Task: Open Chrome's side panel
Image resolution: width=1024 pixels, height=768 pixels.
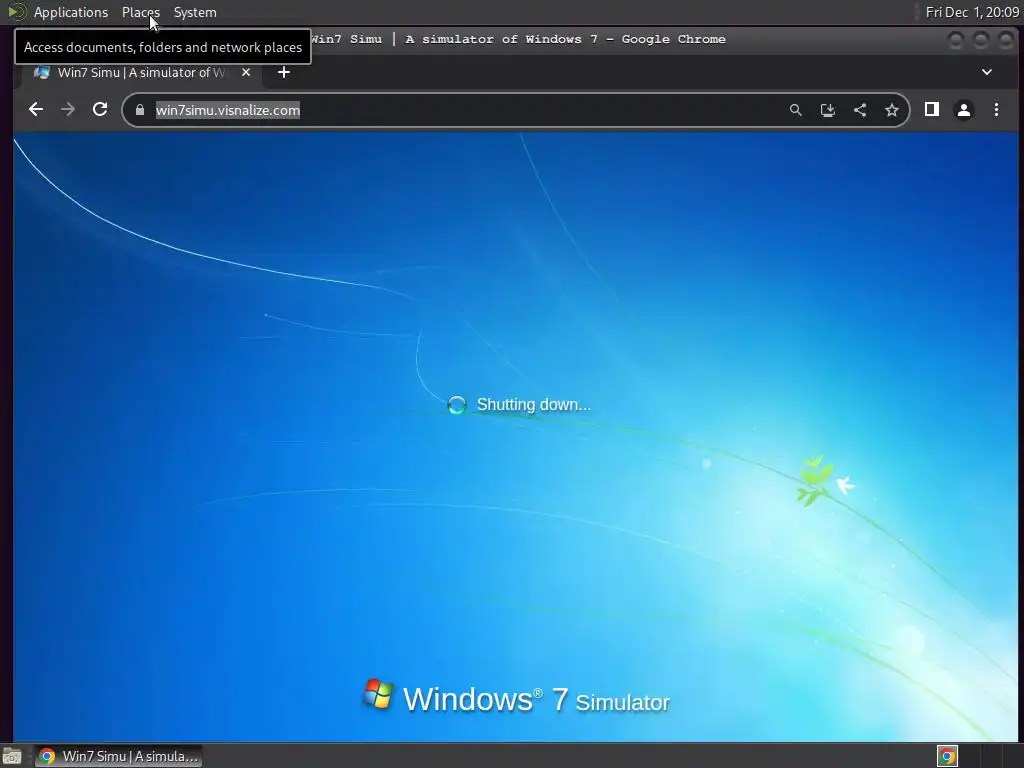Action: (x=932, y=110)
